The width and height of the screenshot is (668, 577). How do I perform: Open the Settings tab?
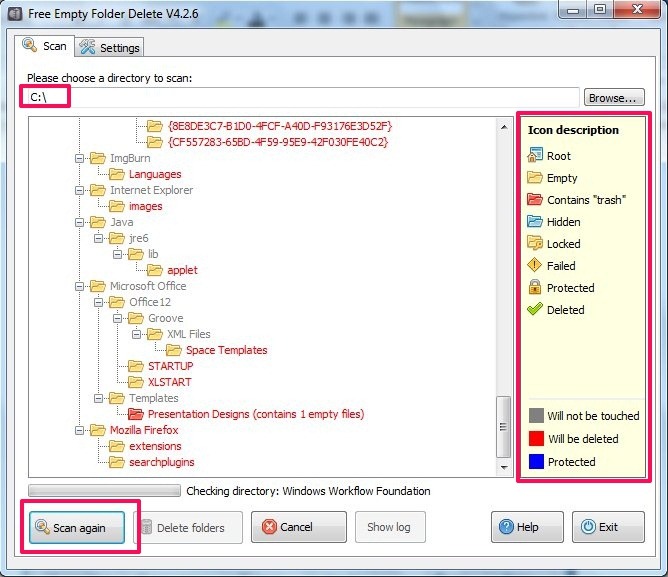[x=109, y=47]
